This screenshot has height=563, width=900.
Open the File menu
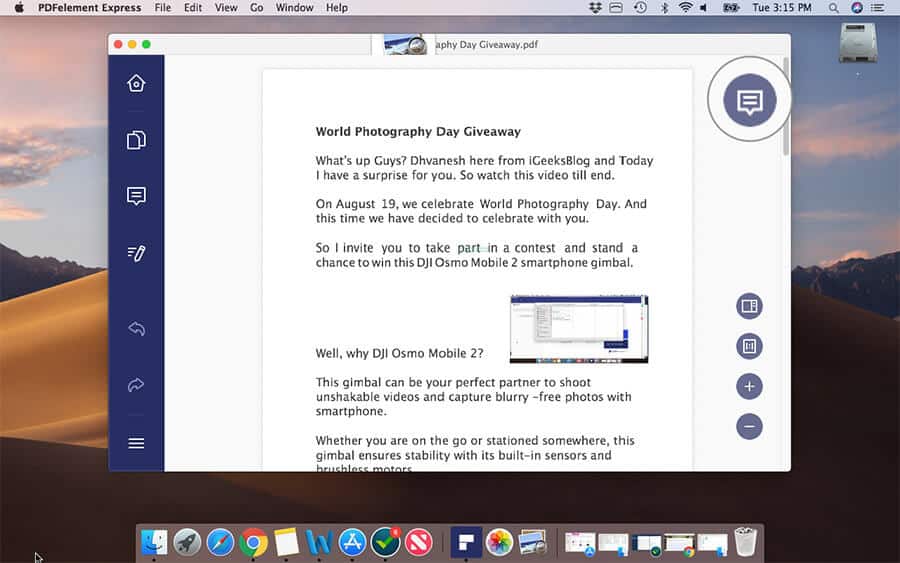163,7
